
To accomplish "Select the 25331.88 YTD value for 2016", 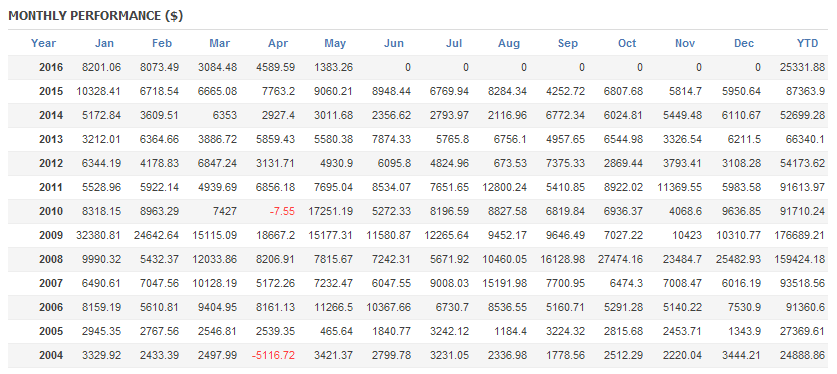I will click(802, 68).
